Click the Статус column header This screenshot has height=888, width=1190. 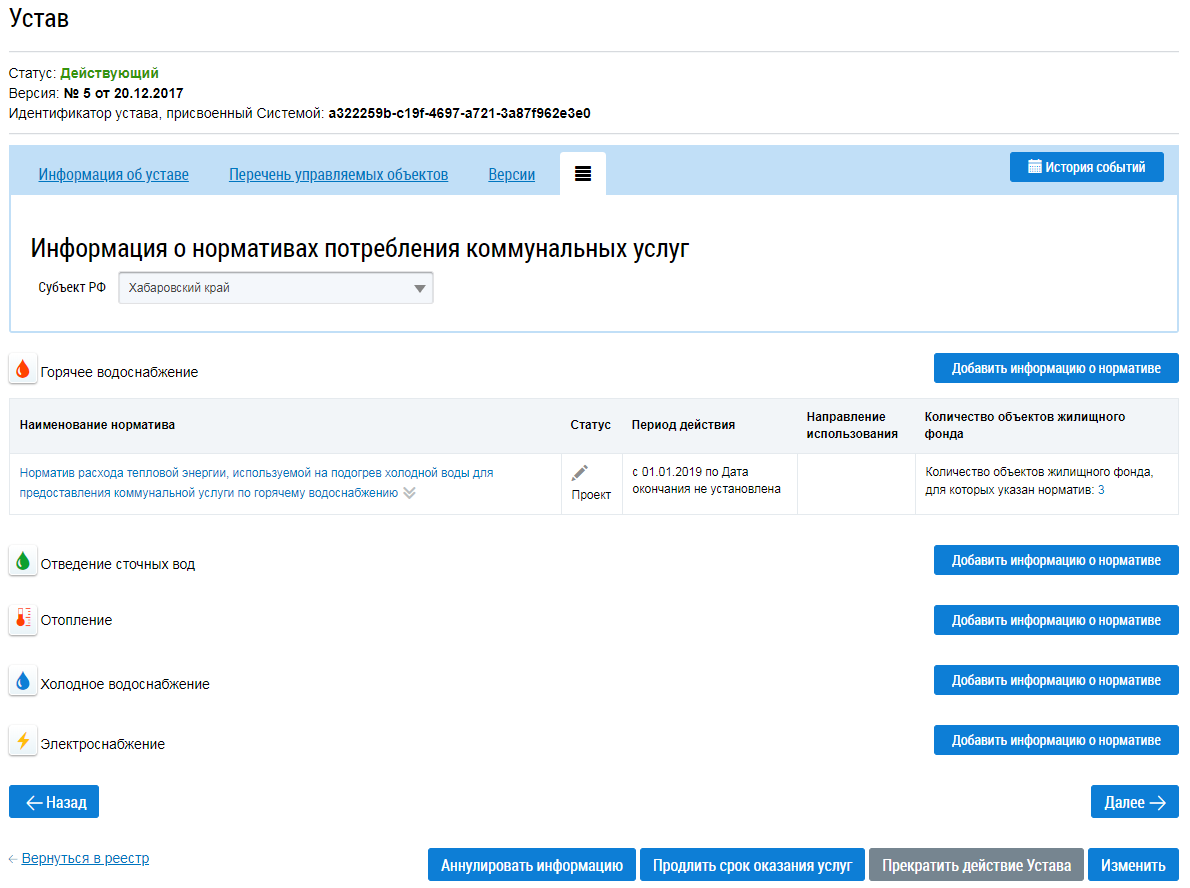(590, 425)
